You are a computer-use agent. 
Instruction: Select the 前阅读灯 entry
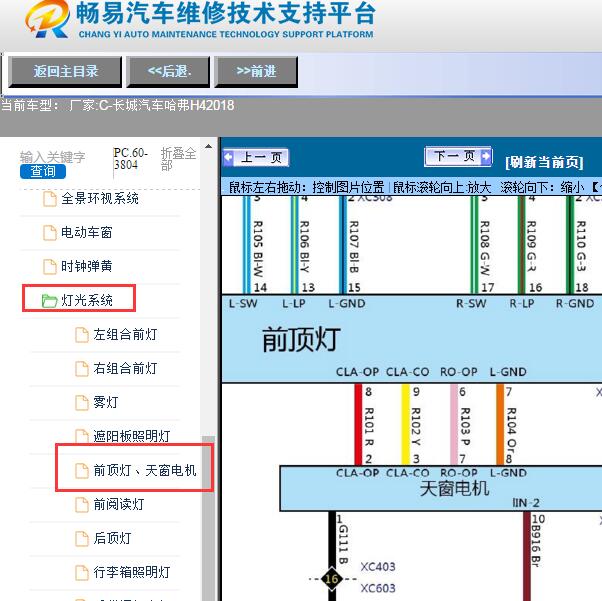click(119, 504)
